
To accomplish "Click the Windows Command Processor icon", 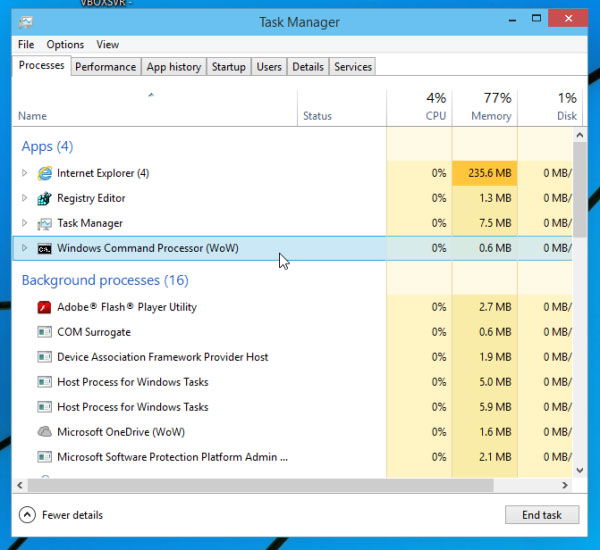I will coord(44,248).
